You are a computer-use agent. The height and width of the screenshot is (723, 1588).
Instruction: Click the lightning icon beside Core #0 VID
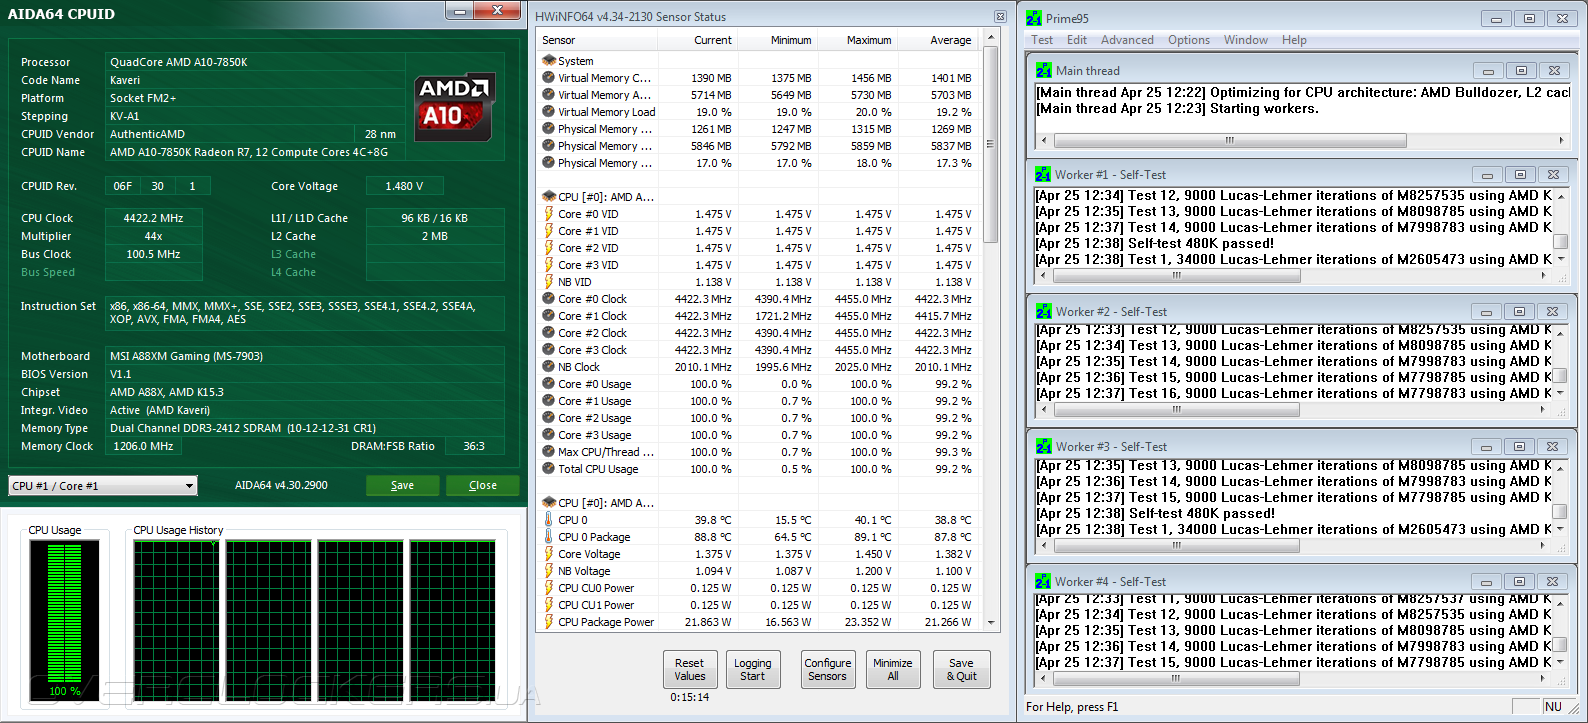[x=548, y=213]
